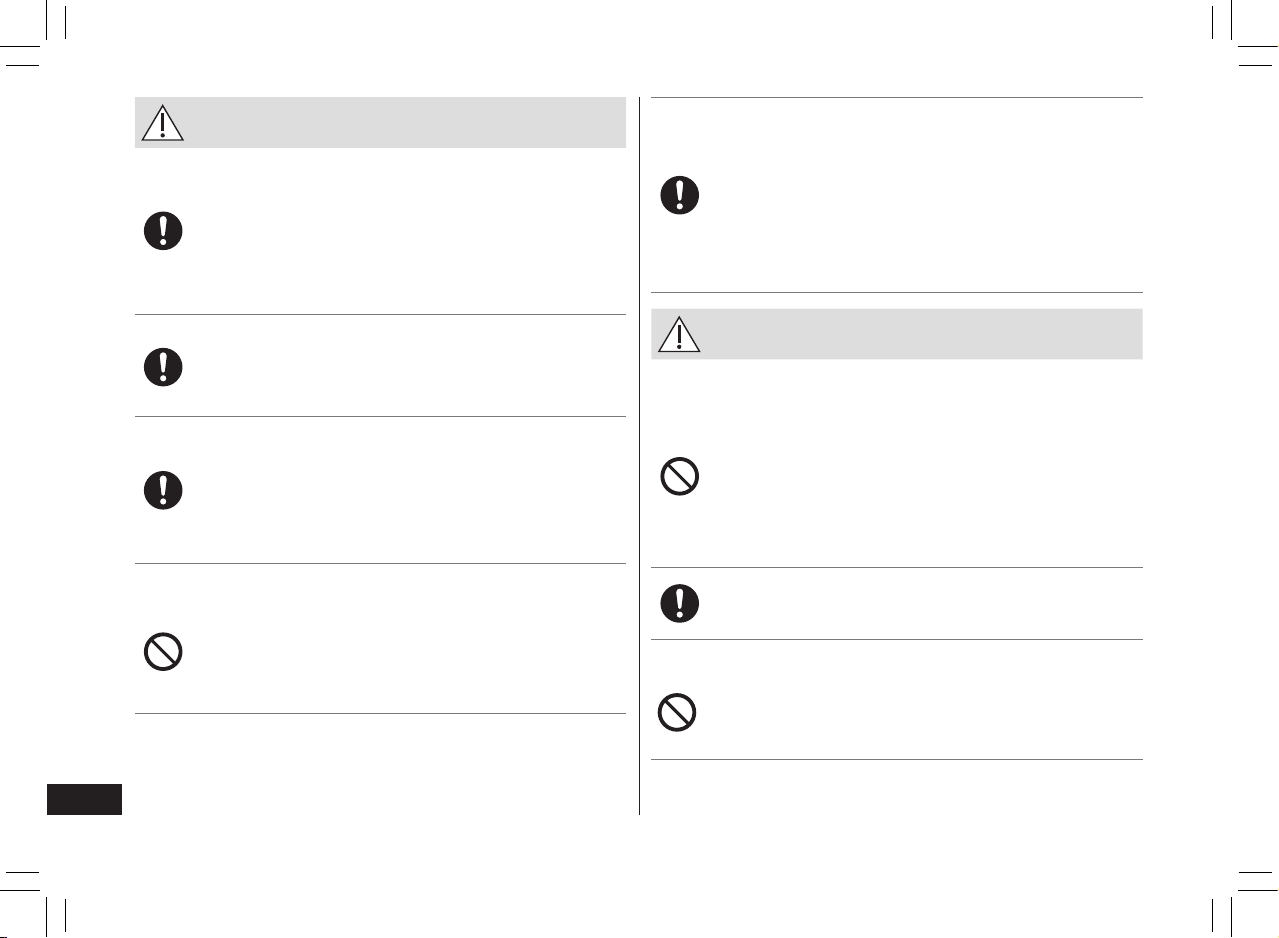
Task: Click the gray header bar in right column
Action: [897, 334]
